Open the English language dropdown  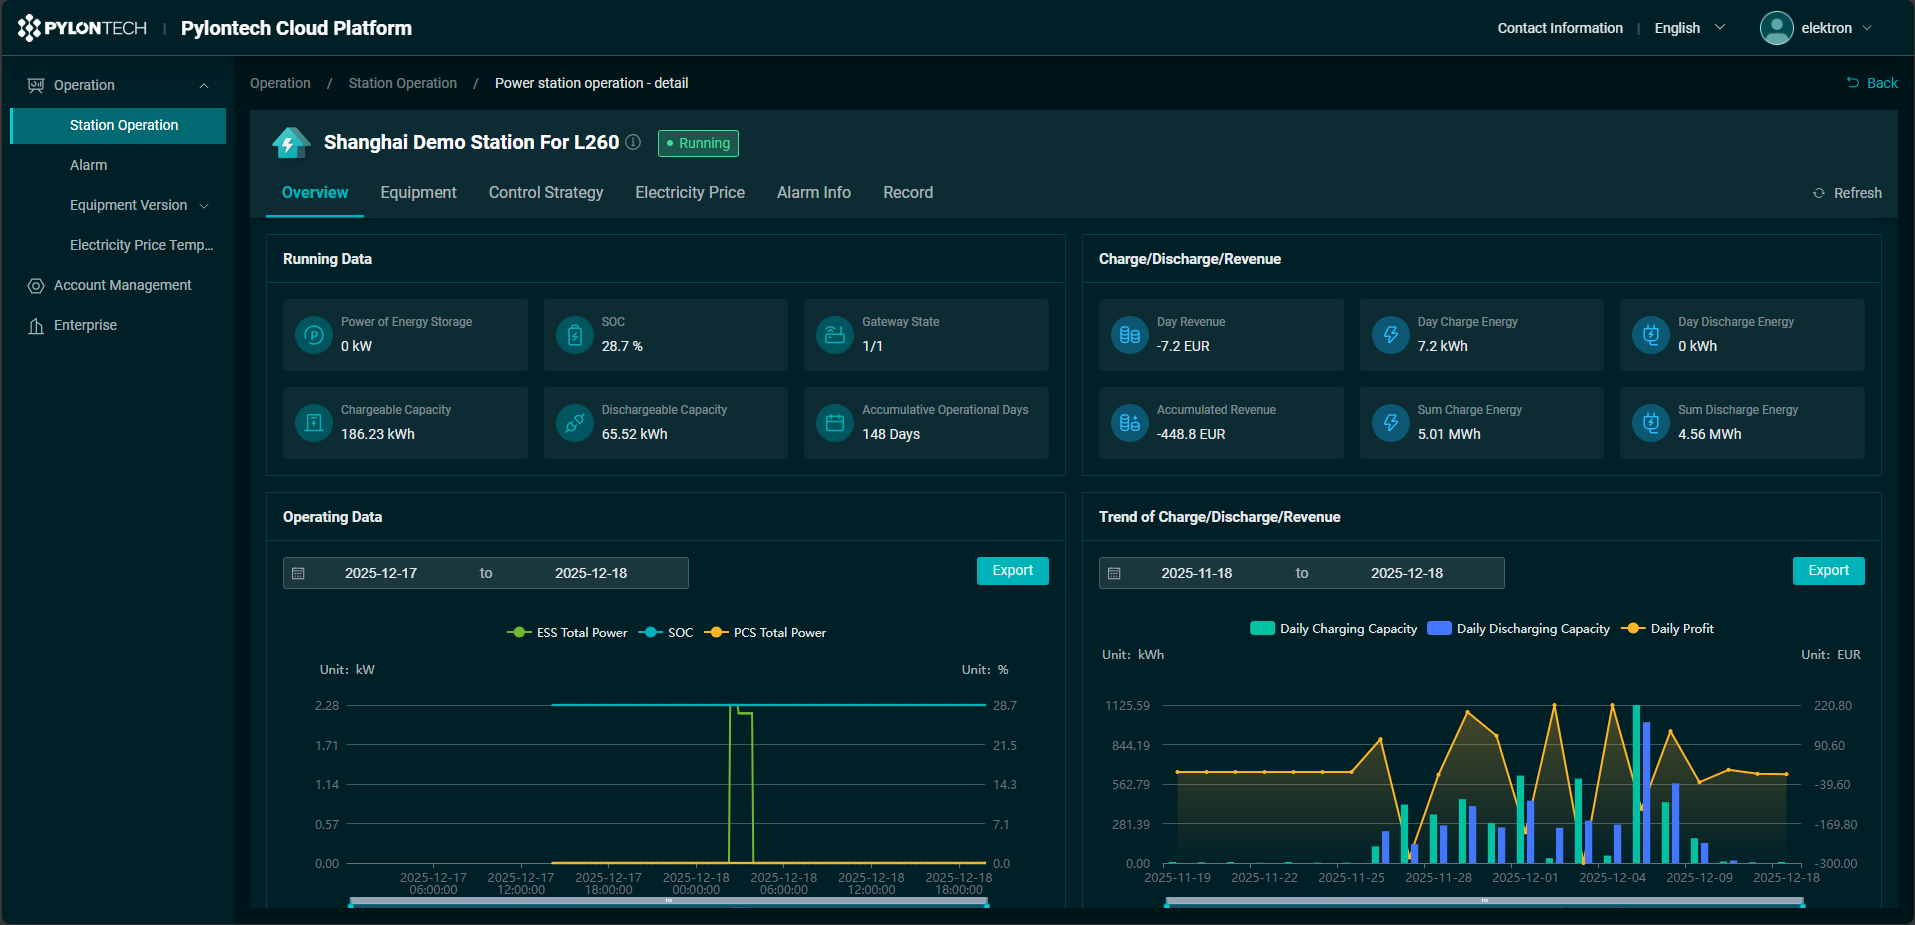click(1689, 28)
